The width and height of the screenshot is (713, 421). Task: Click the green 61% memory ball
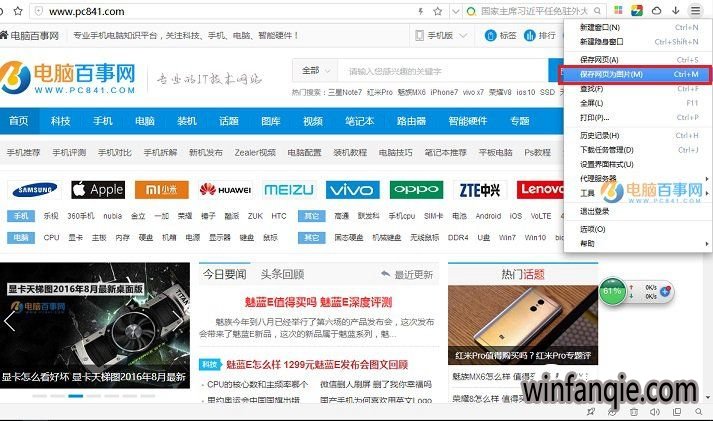pyautogui.click(x=613, y=291)
